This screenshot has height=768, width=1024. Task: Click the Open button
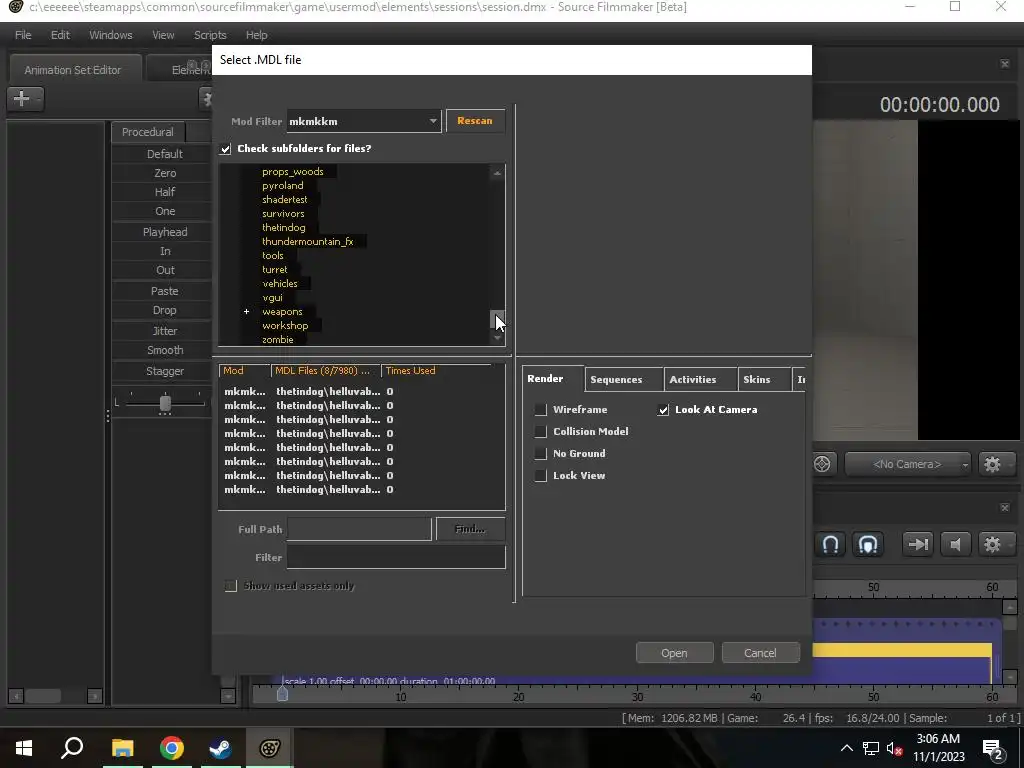pyautogui.click(x=674, y=653)
